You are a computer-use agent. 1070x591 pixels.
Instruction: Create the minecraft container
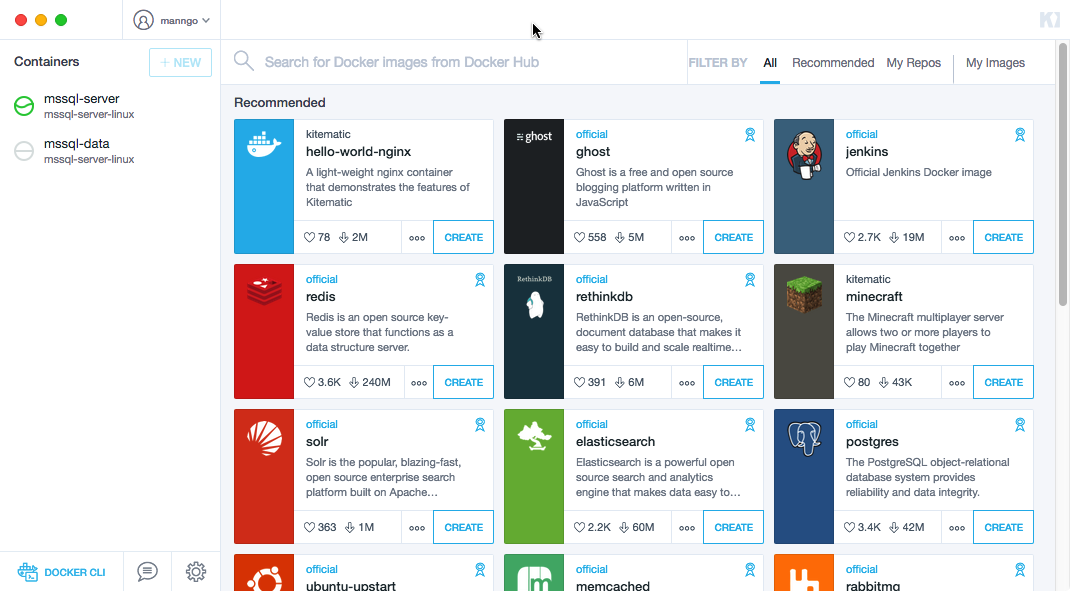click(x=1003, y=382)
